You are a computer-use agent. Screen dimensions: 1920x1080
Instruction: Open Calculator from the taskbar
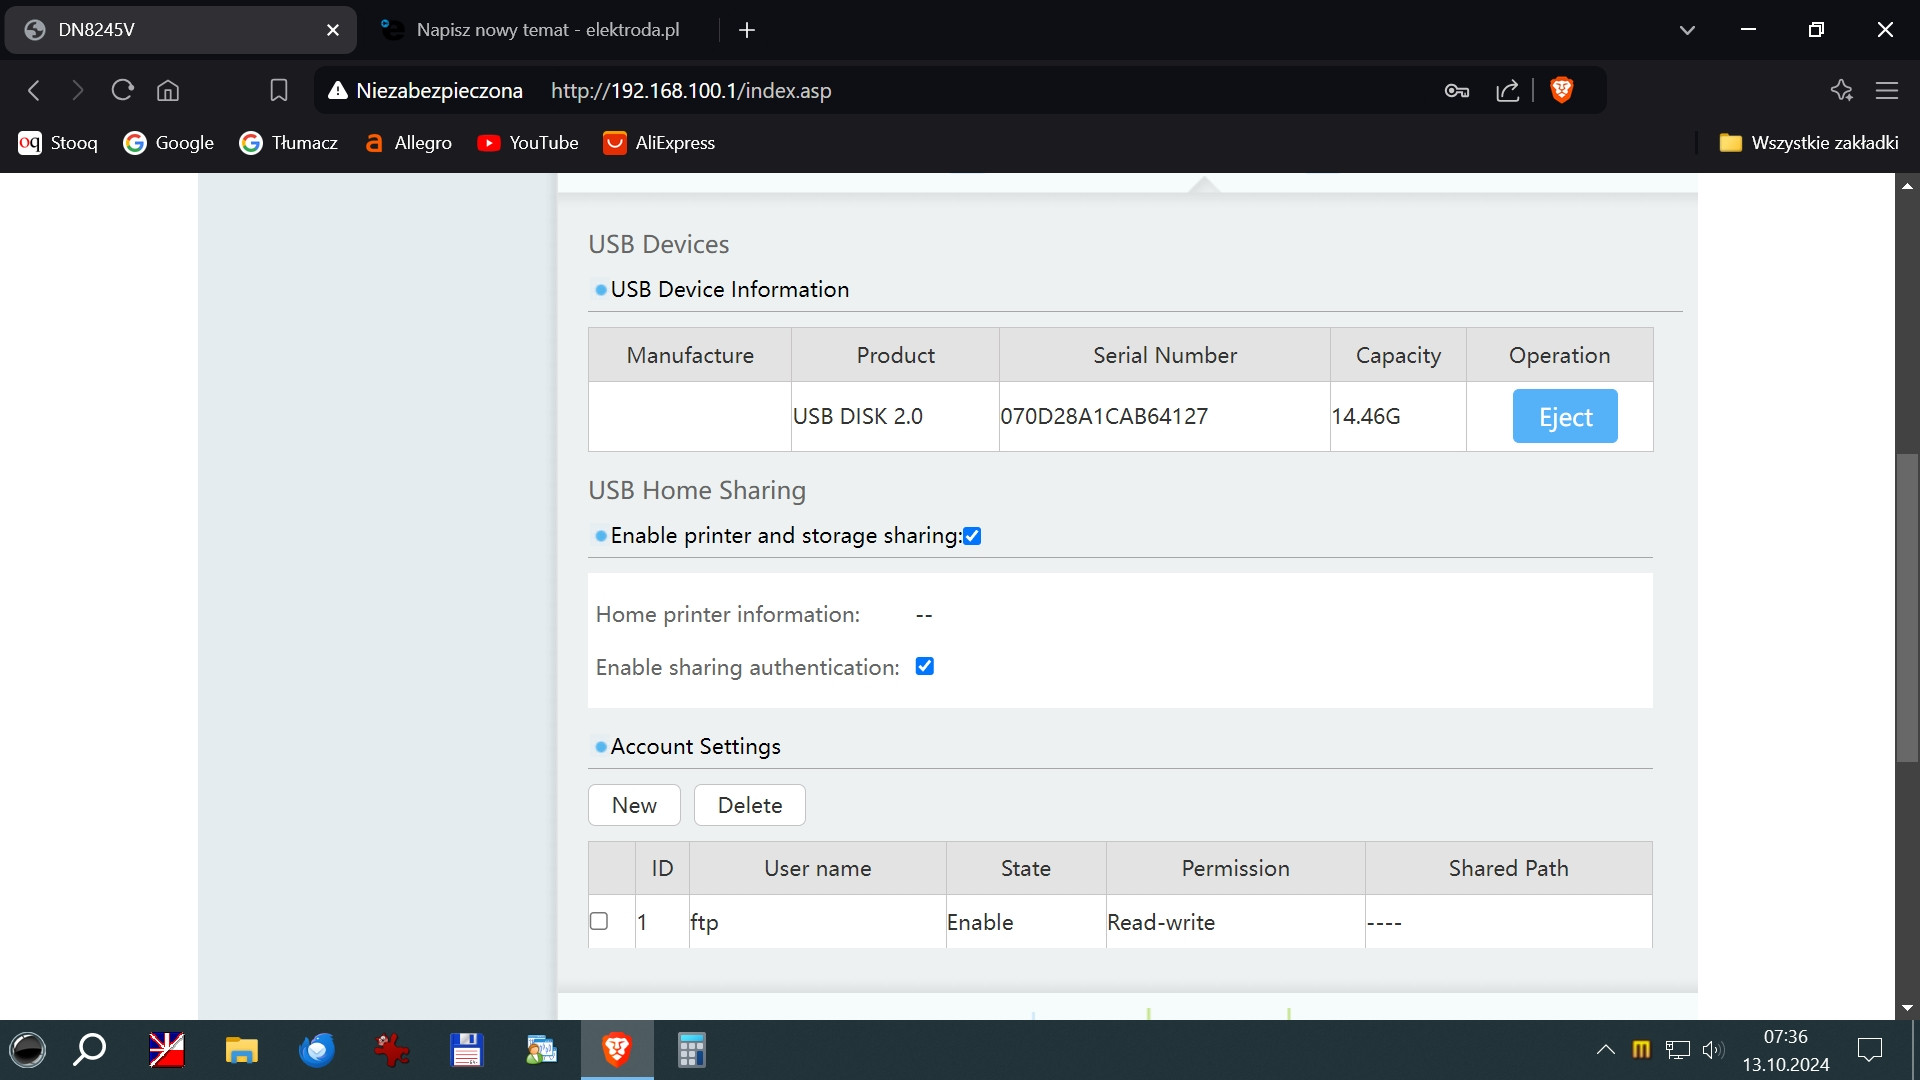click(690, 1050)
